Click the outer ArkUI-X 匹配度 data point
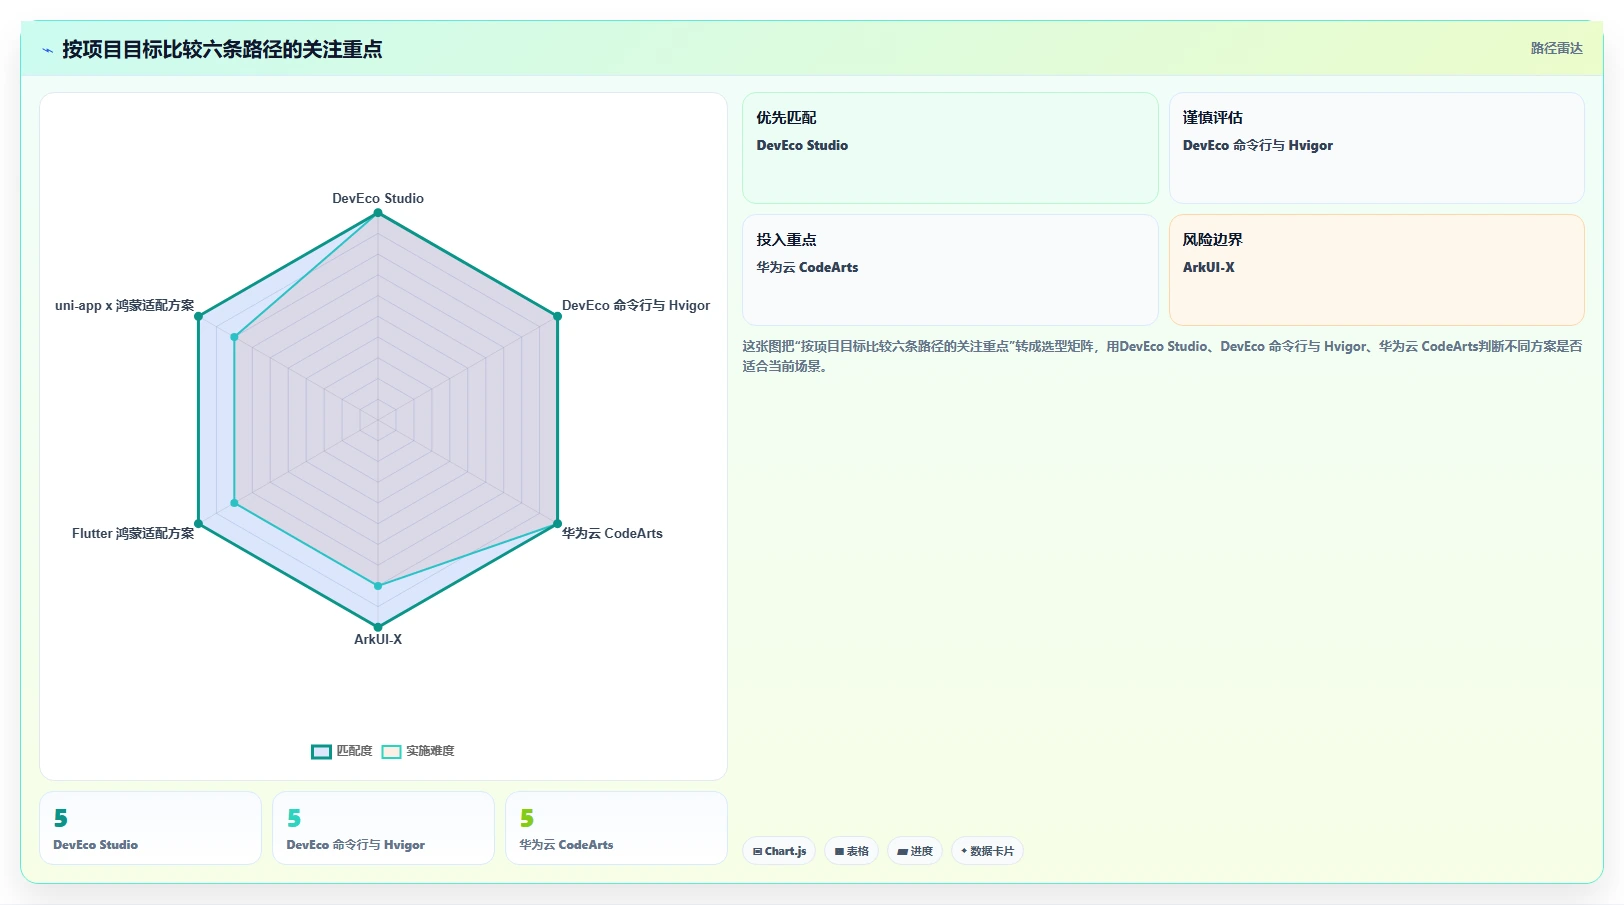 point(378,627)
